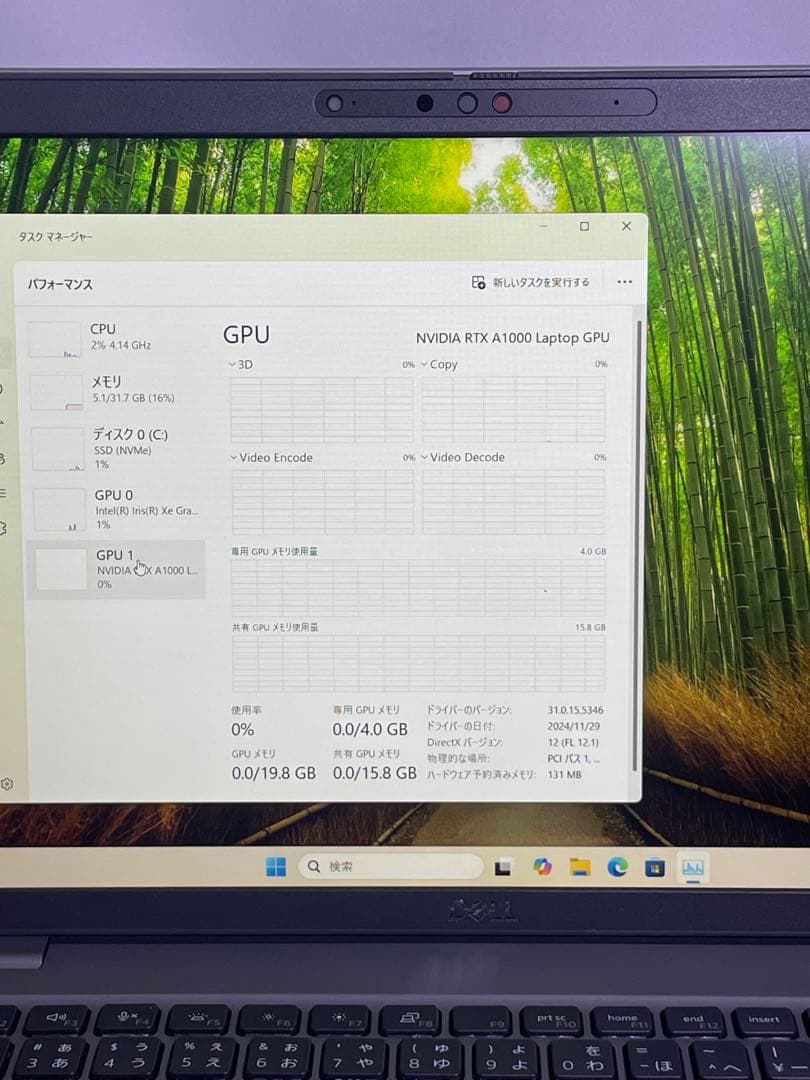Collapse the 3D usage graph section

pos(232,364)
